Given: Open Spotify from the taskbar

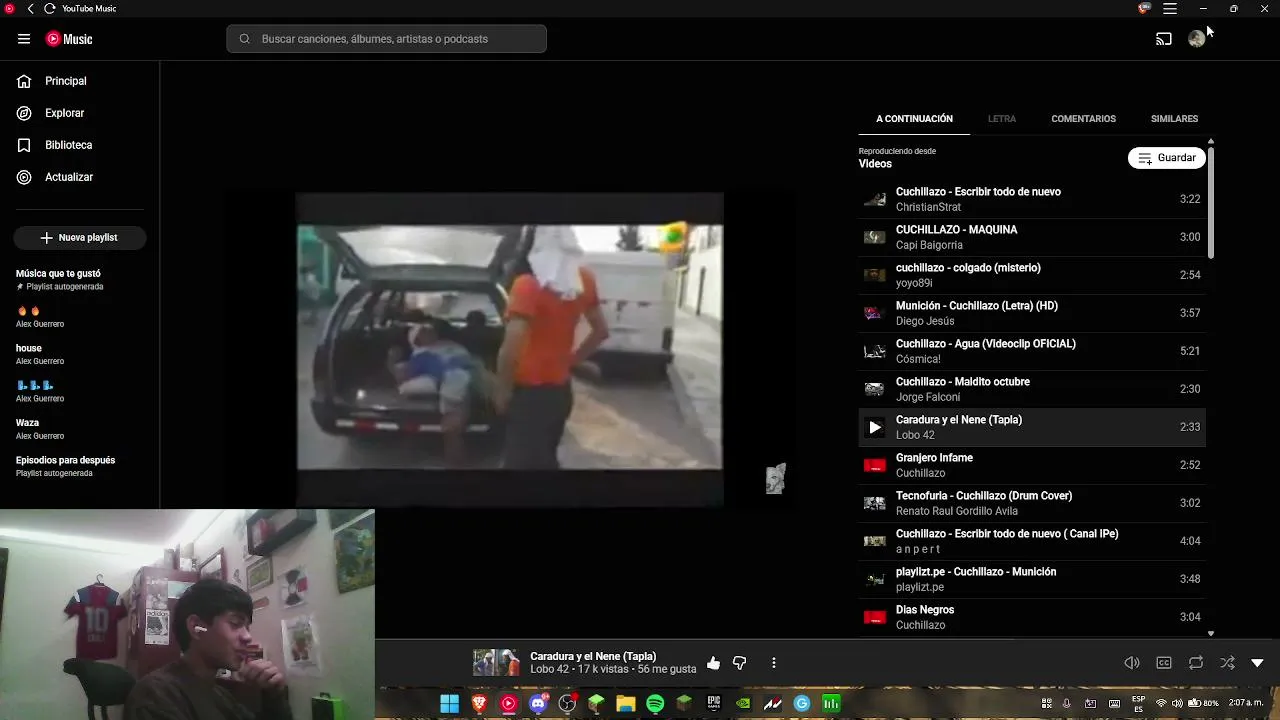Looking at the screenshot, I should click(655, 704).
